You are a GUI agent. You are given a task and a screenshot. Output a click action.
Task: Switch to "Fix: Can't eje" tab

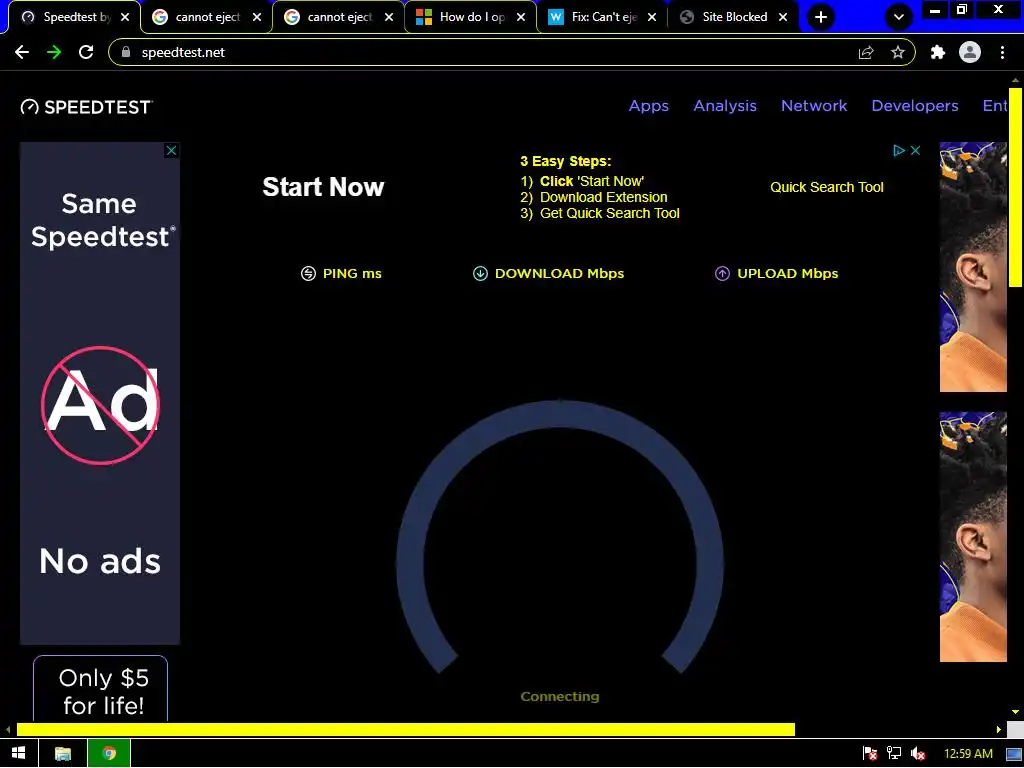pyautogui.click(x=602, y=17)
